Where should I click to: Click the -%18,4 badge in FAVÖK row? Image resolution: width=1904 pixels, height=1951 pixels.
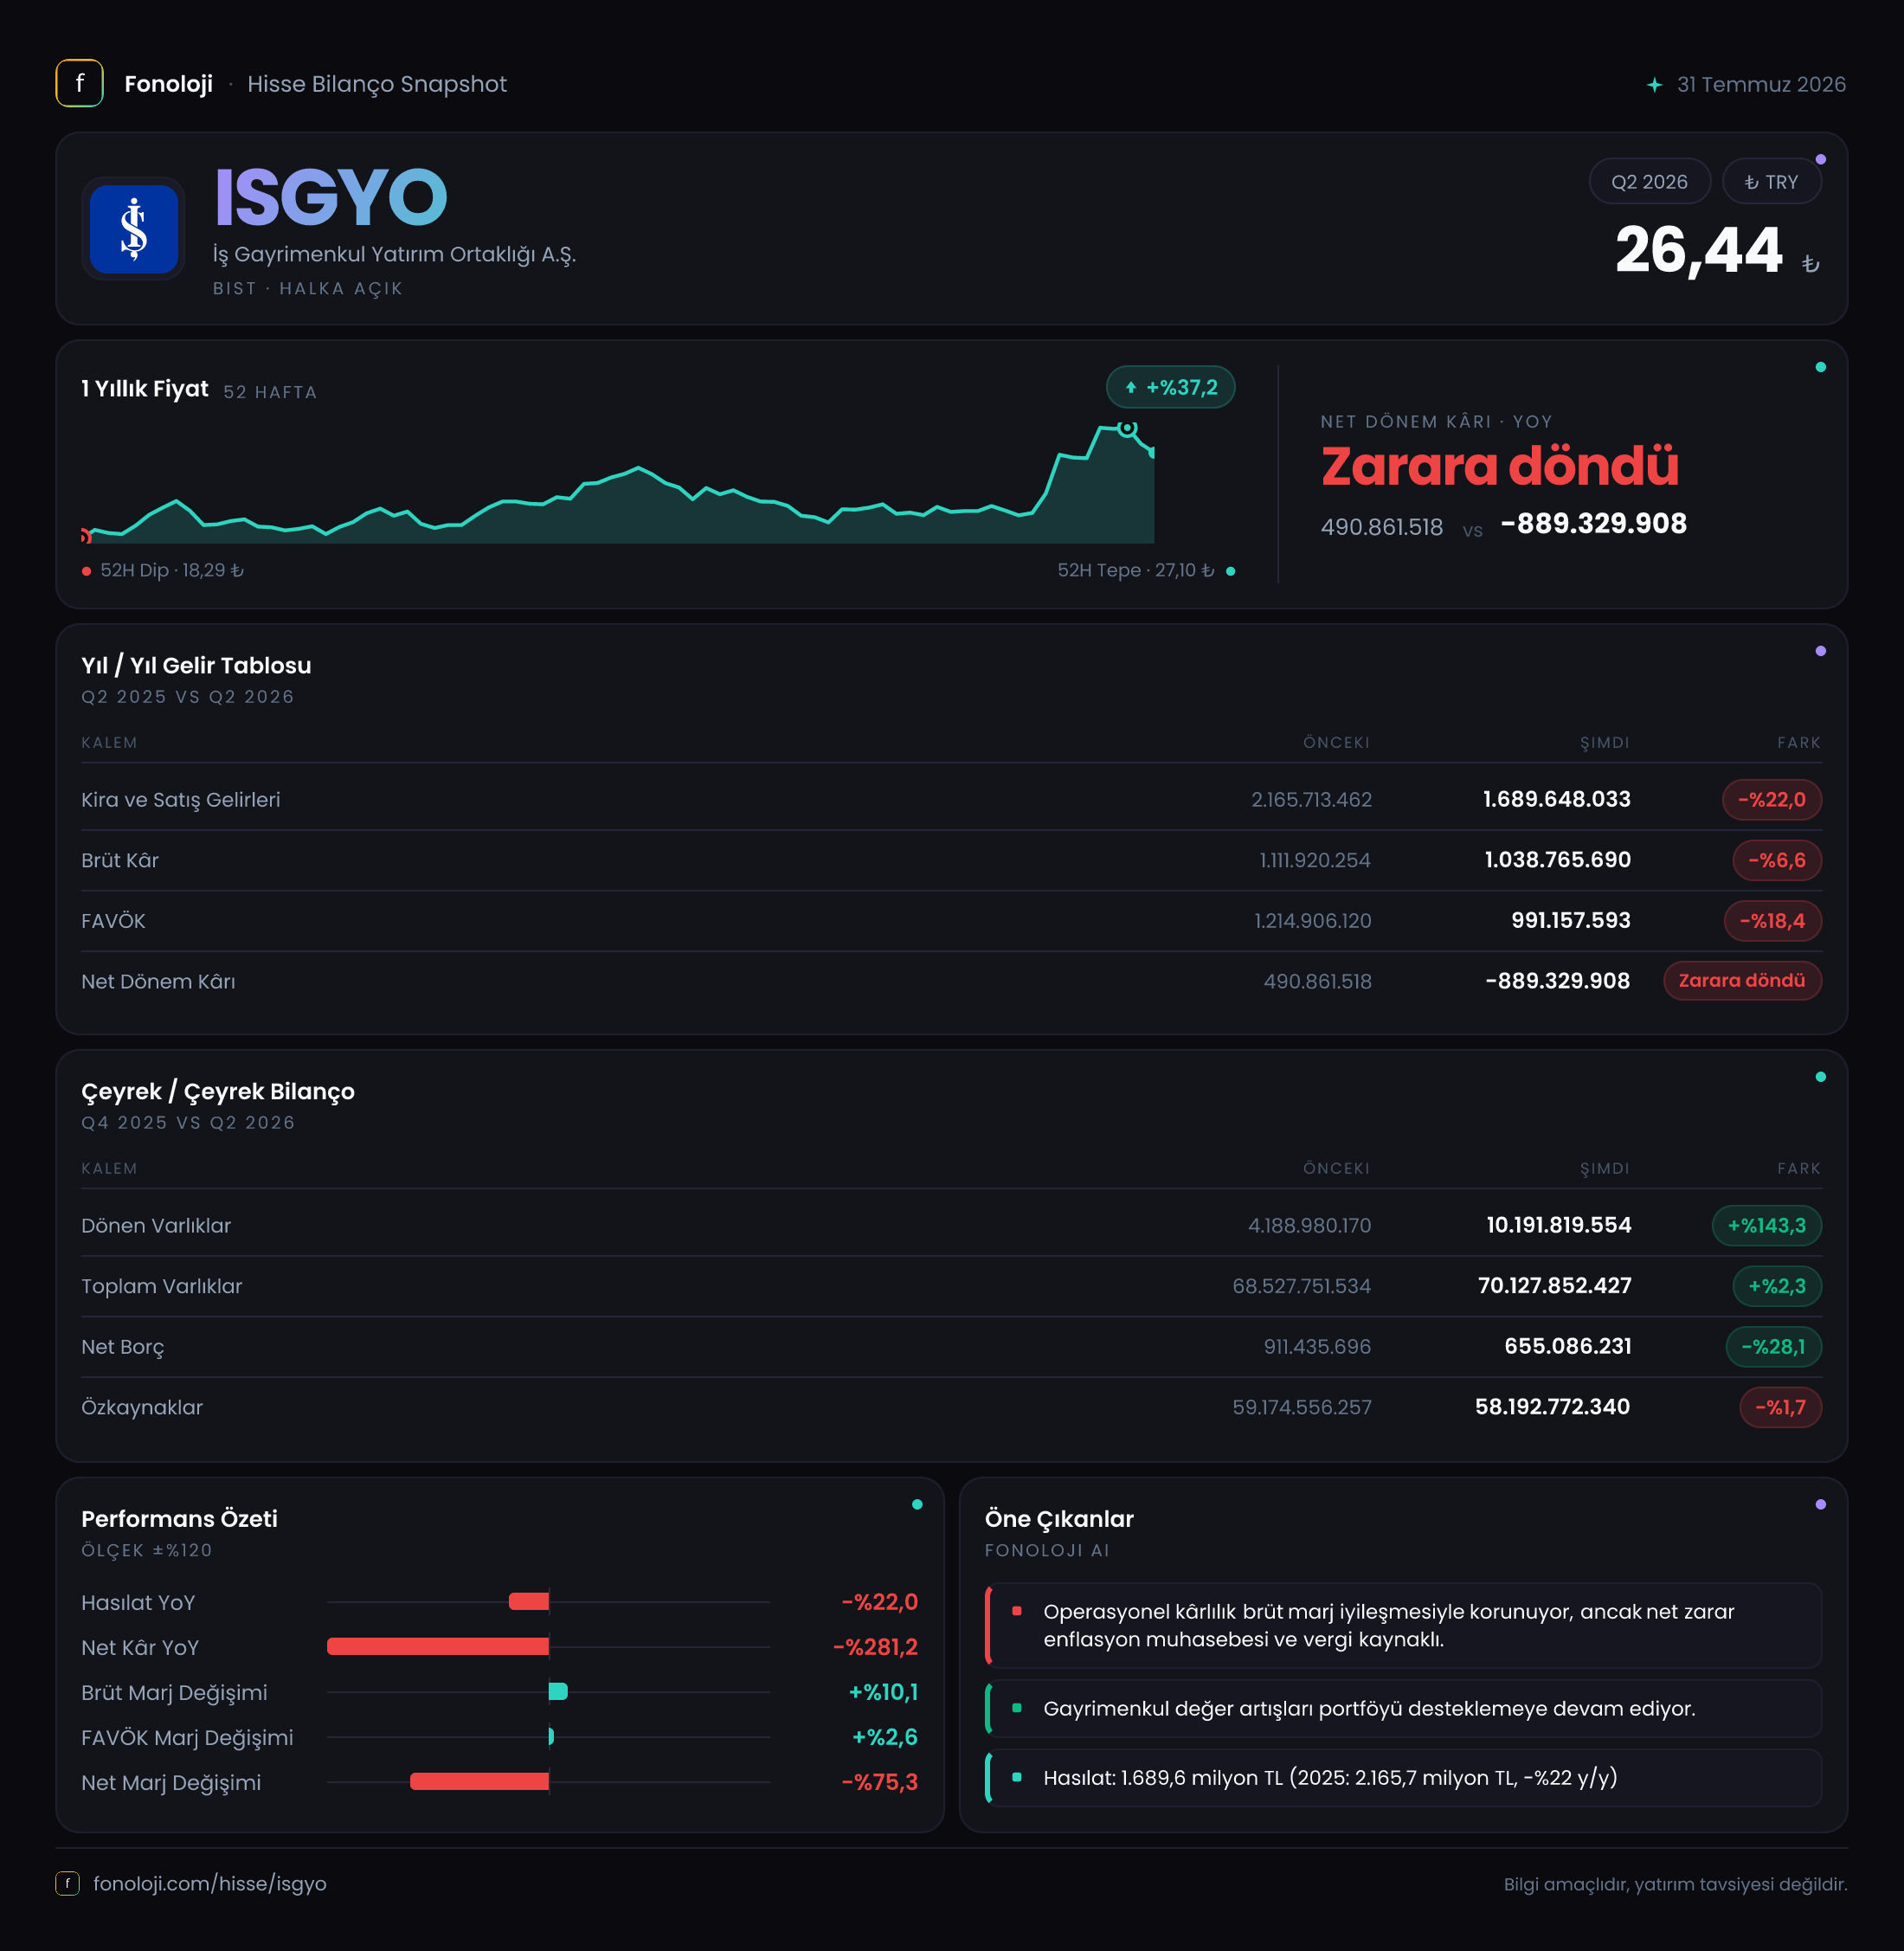1772,921
